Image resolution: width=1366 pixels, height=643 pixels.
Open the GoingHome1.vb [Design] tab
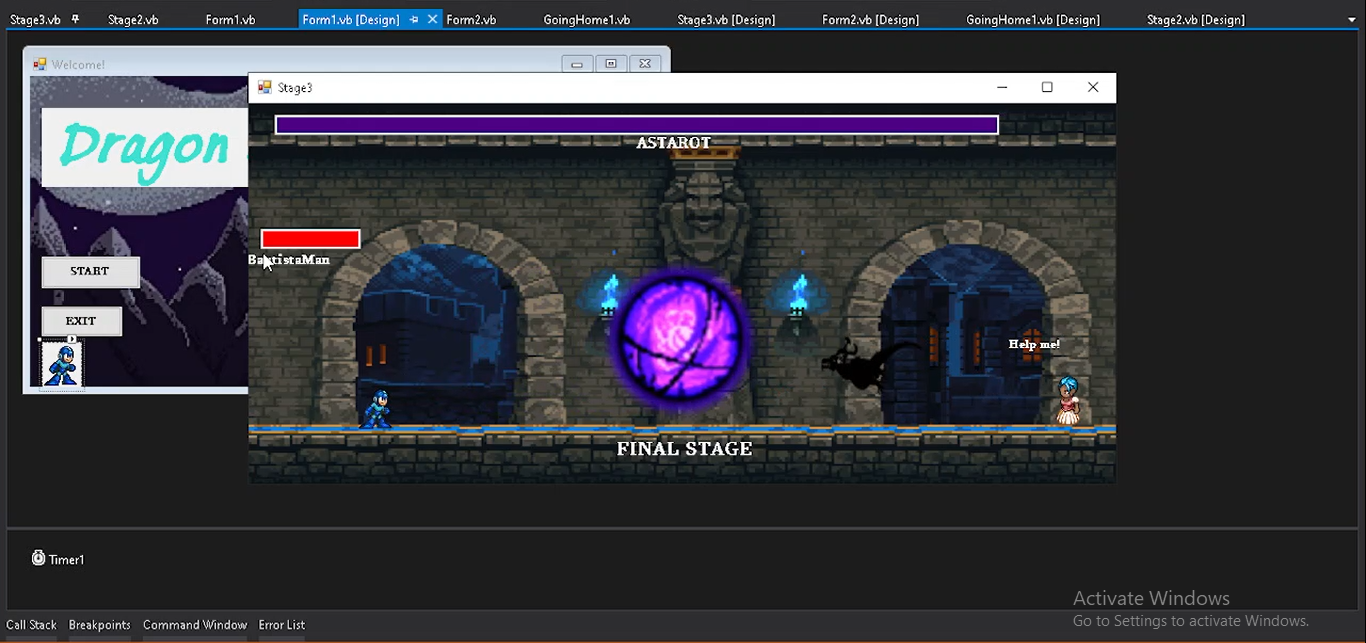(1032, 20)
